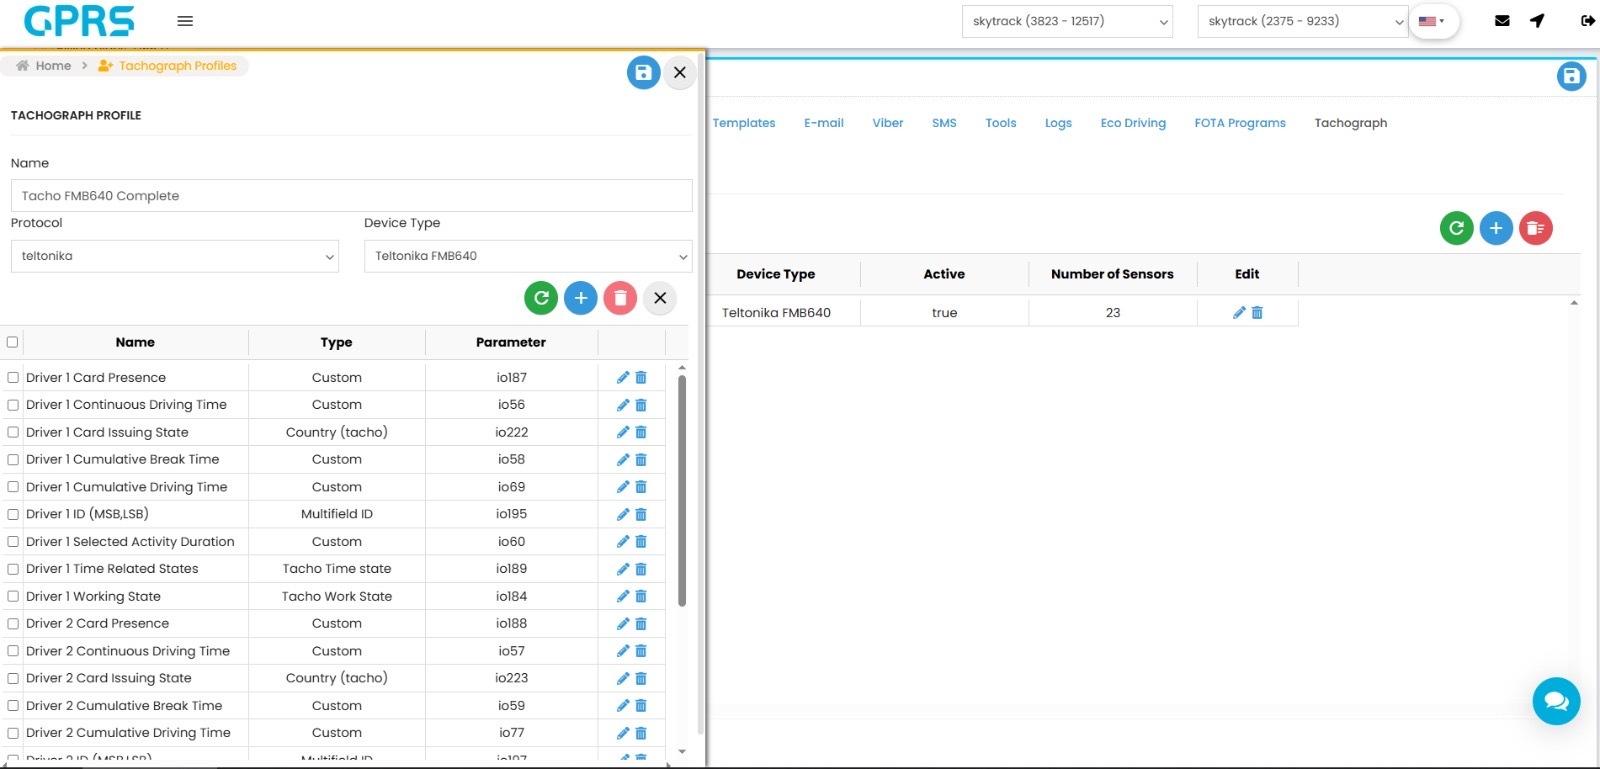Close the Tachograph Profile panel
The image size is (1600, 769).
pos(680,72)
